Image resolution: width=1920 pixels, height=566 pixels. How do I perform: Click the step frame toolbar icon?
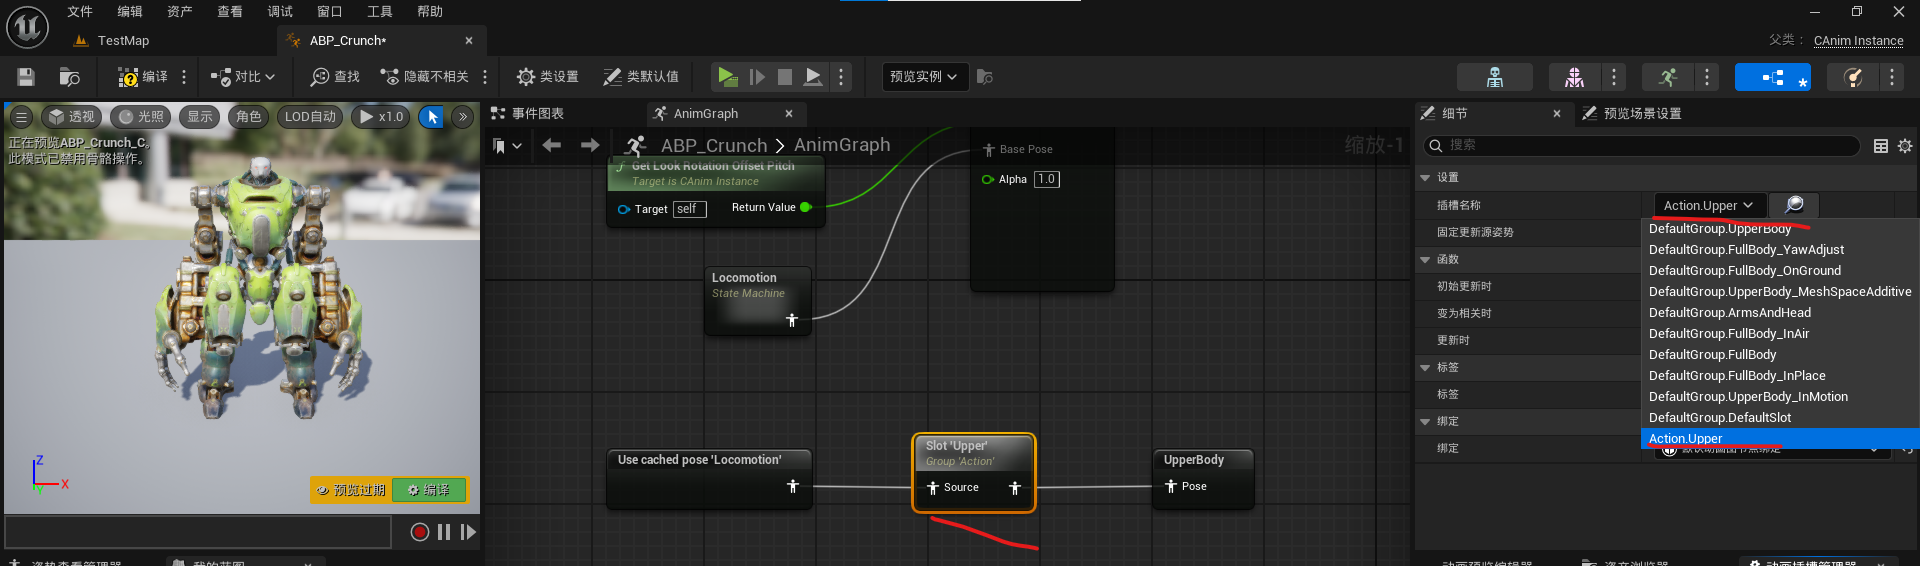tap(757, 77)
